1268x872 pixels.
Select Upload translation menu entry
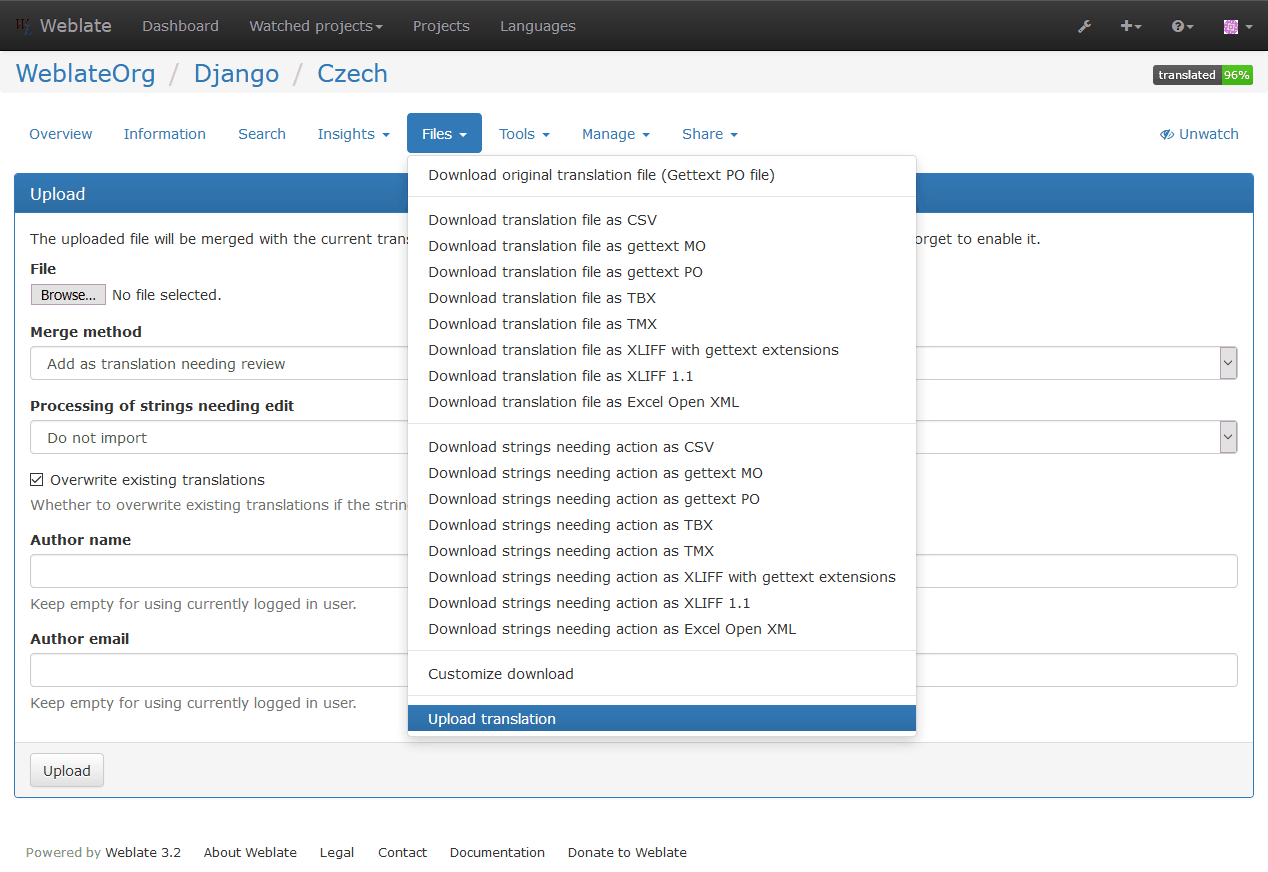point(662,719)
